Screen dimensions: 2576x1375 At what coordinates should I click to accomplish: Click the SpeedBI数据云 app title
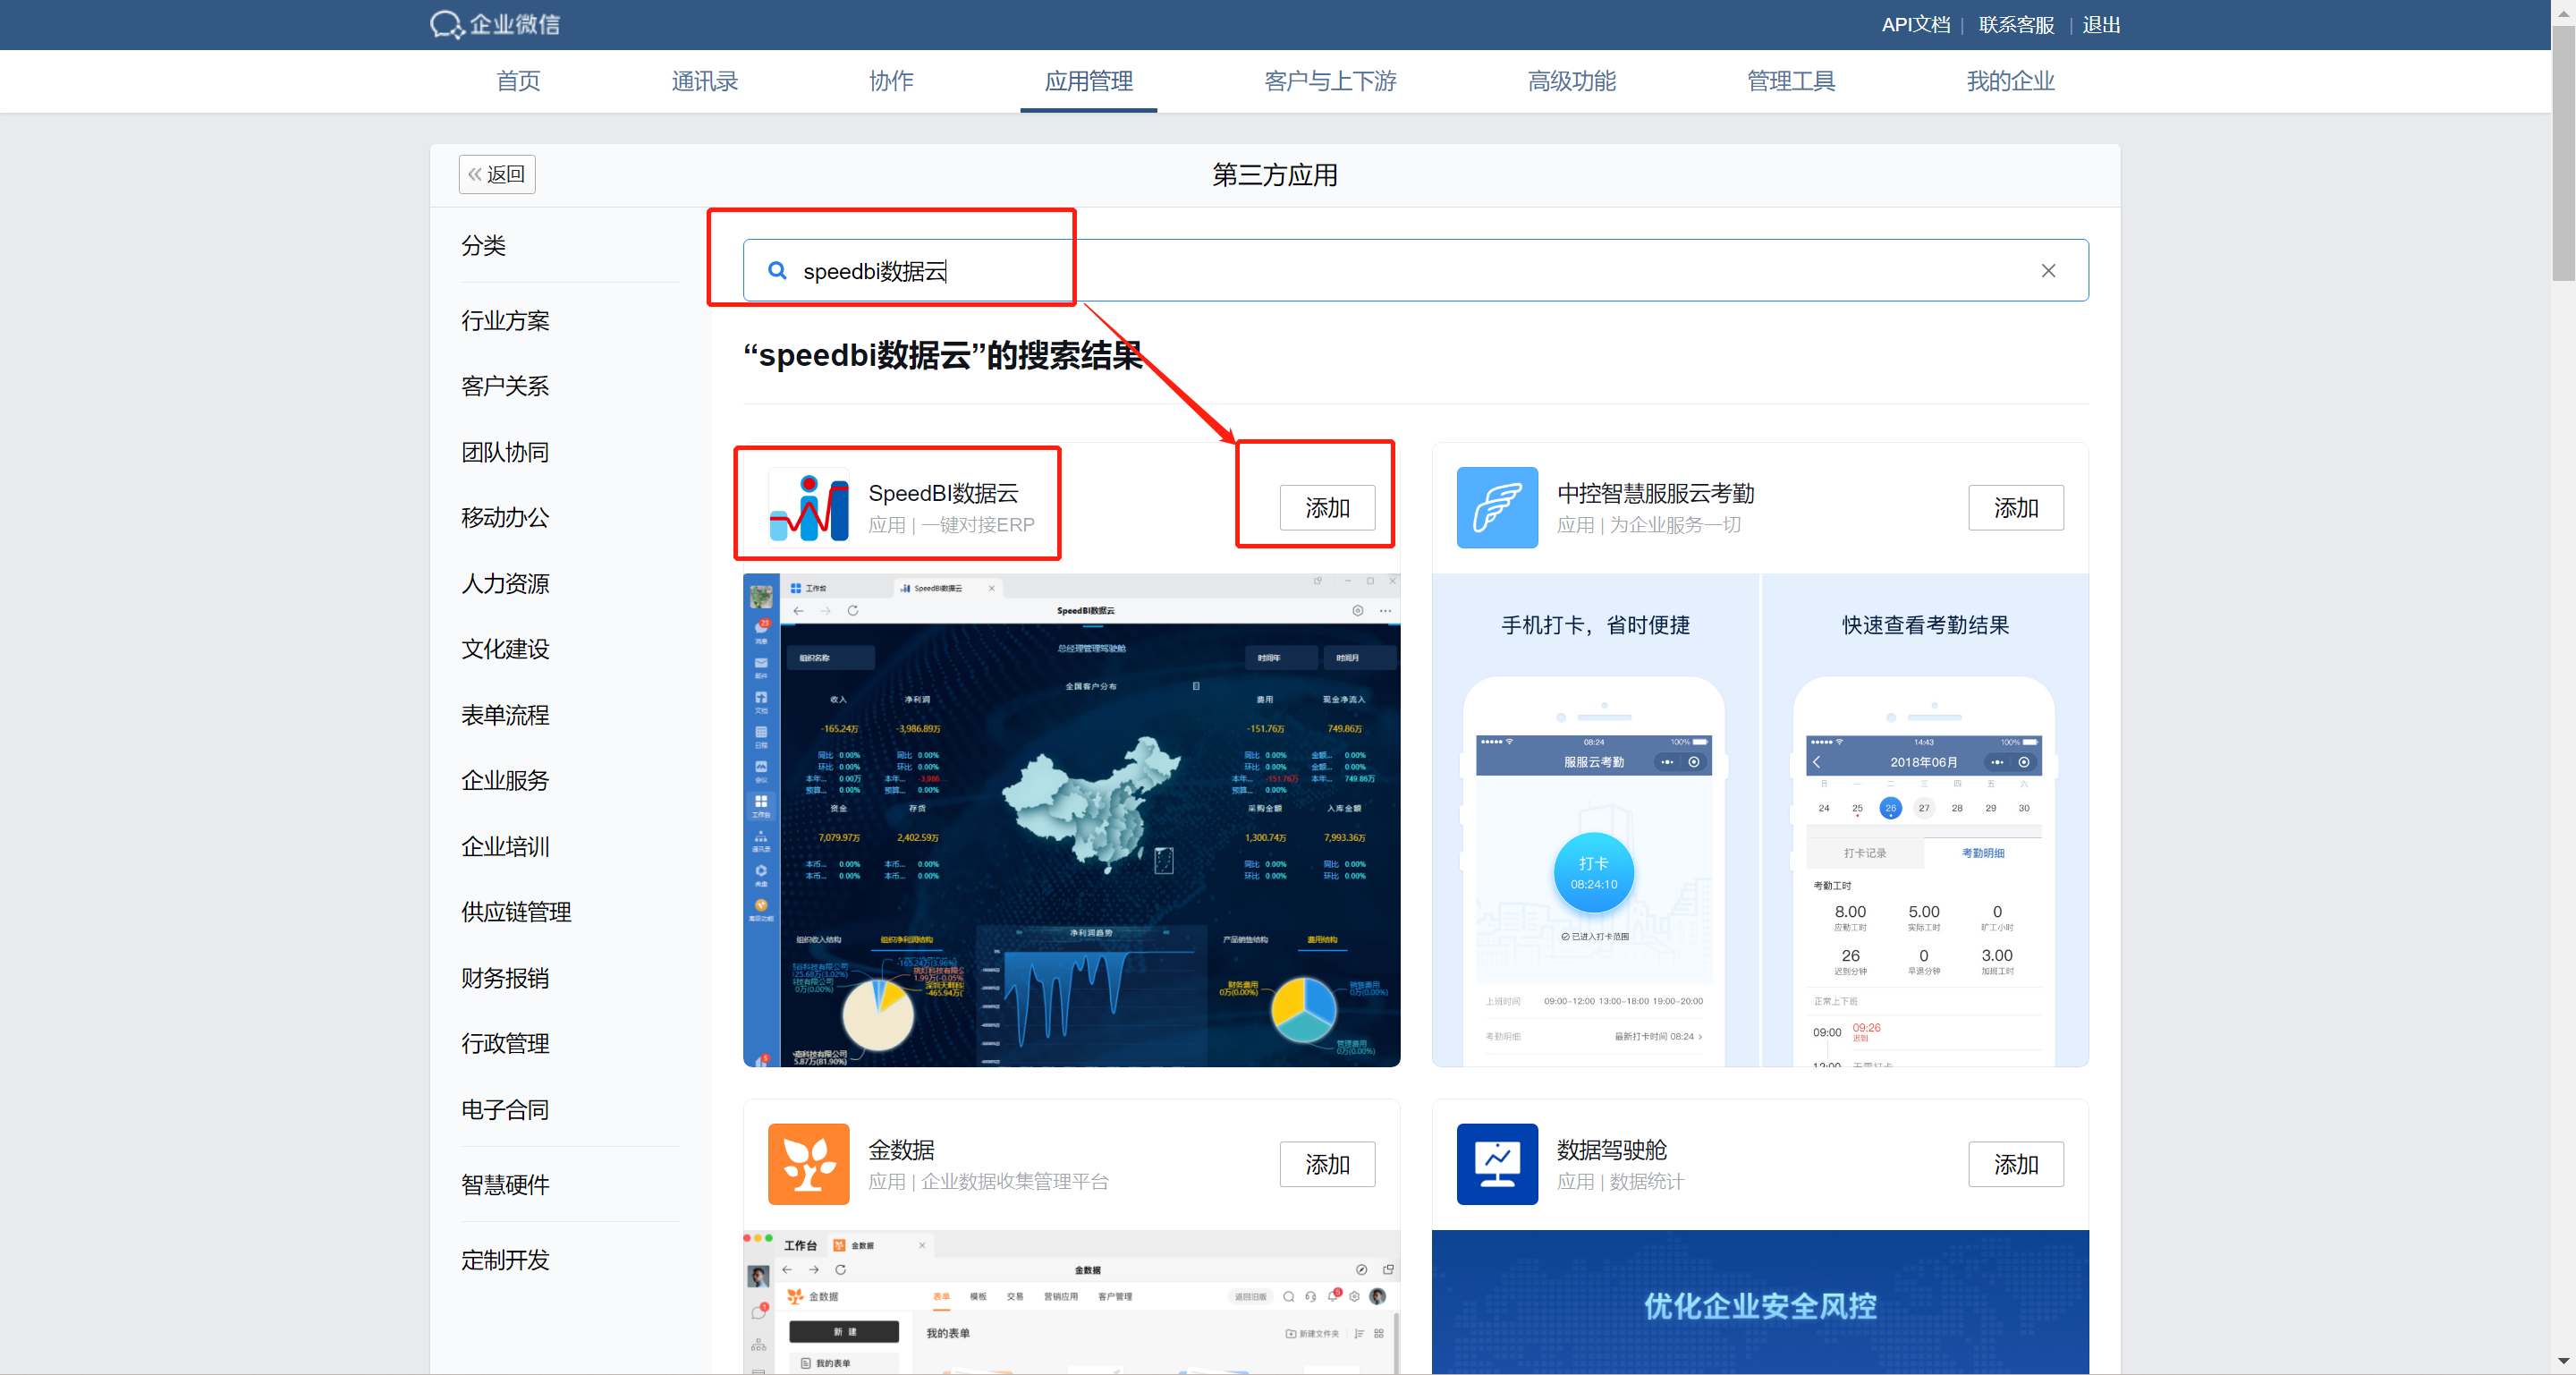pyautogui.click(x=943, y=493)
